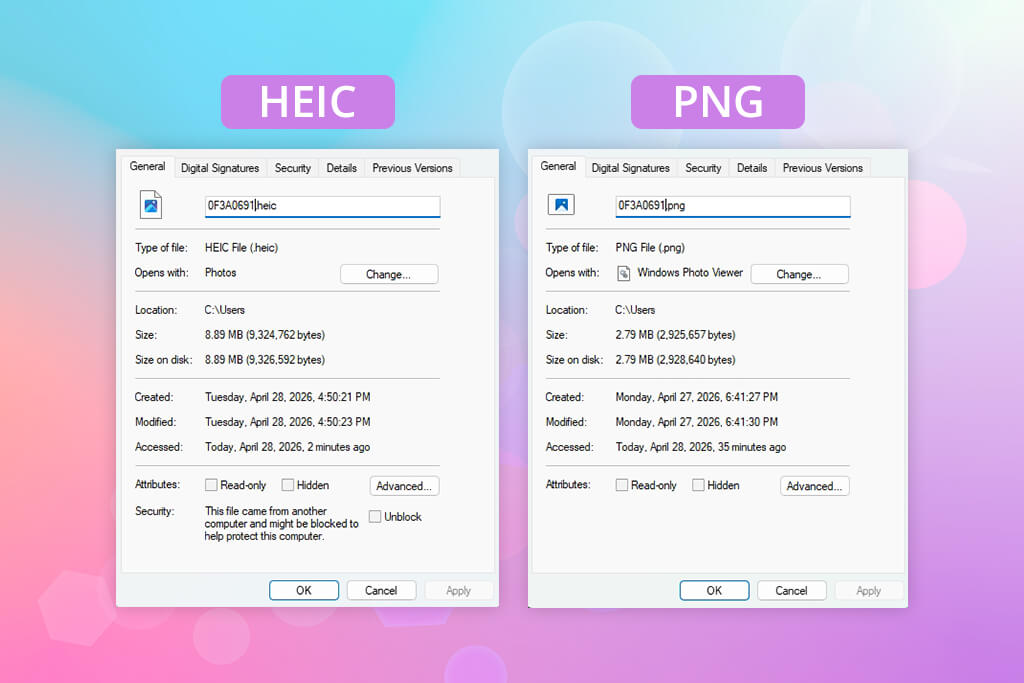Click Cancel in the HEIC dialog
Image resolution: width=1024 pixels, height=683 pixels.
[x=381, y=590]
